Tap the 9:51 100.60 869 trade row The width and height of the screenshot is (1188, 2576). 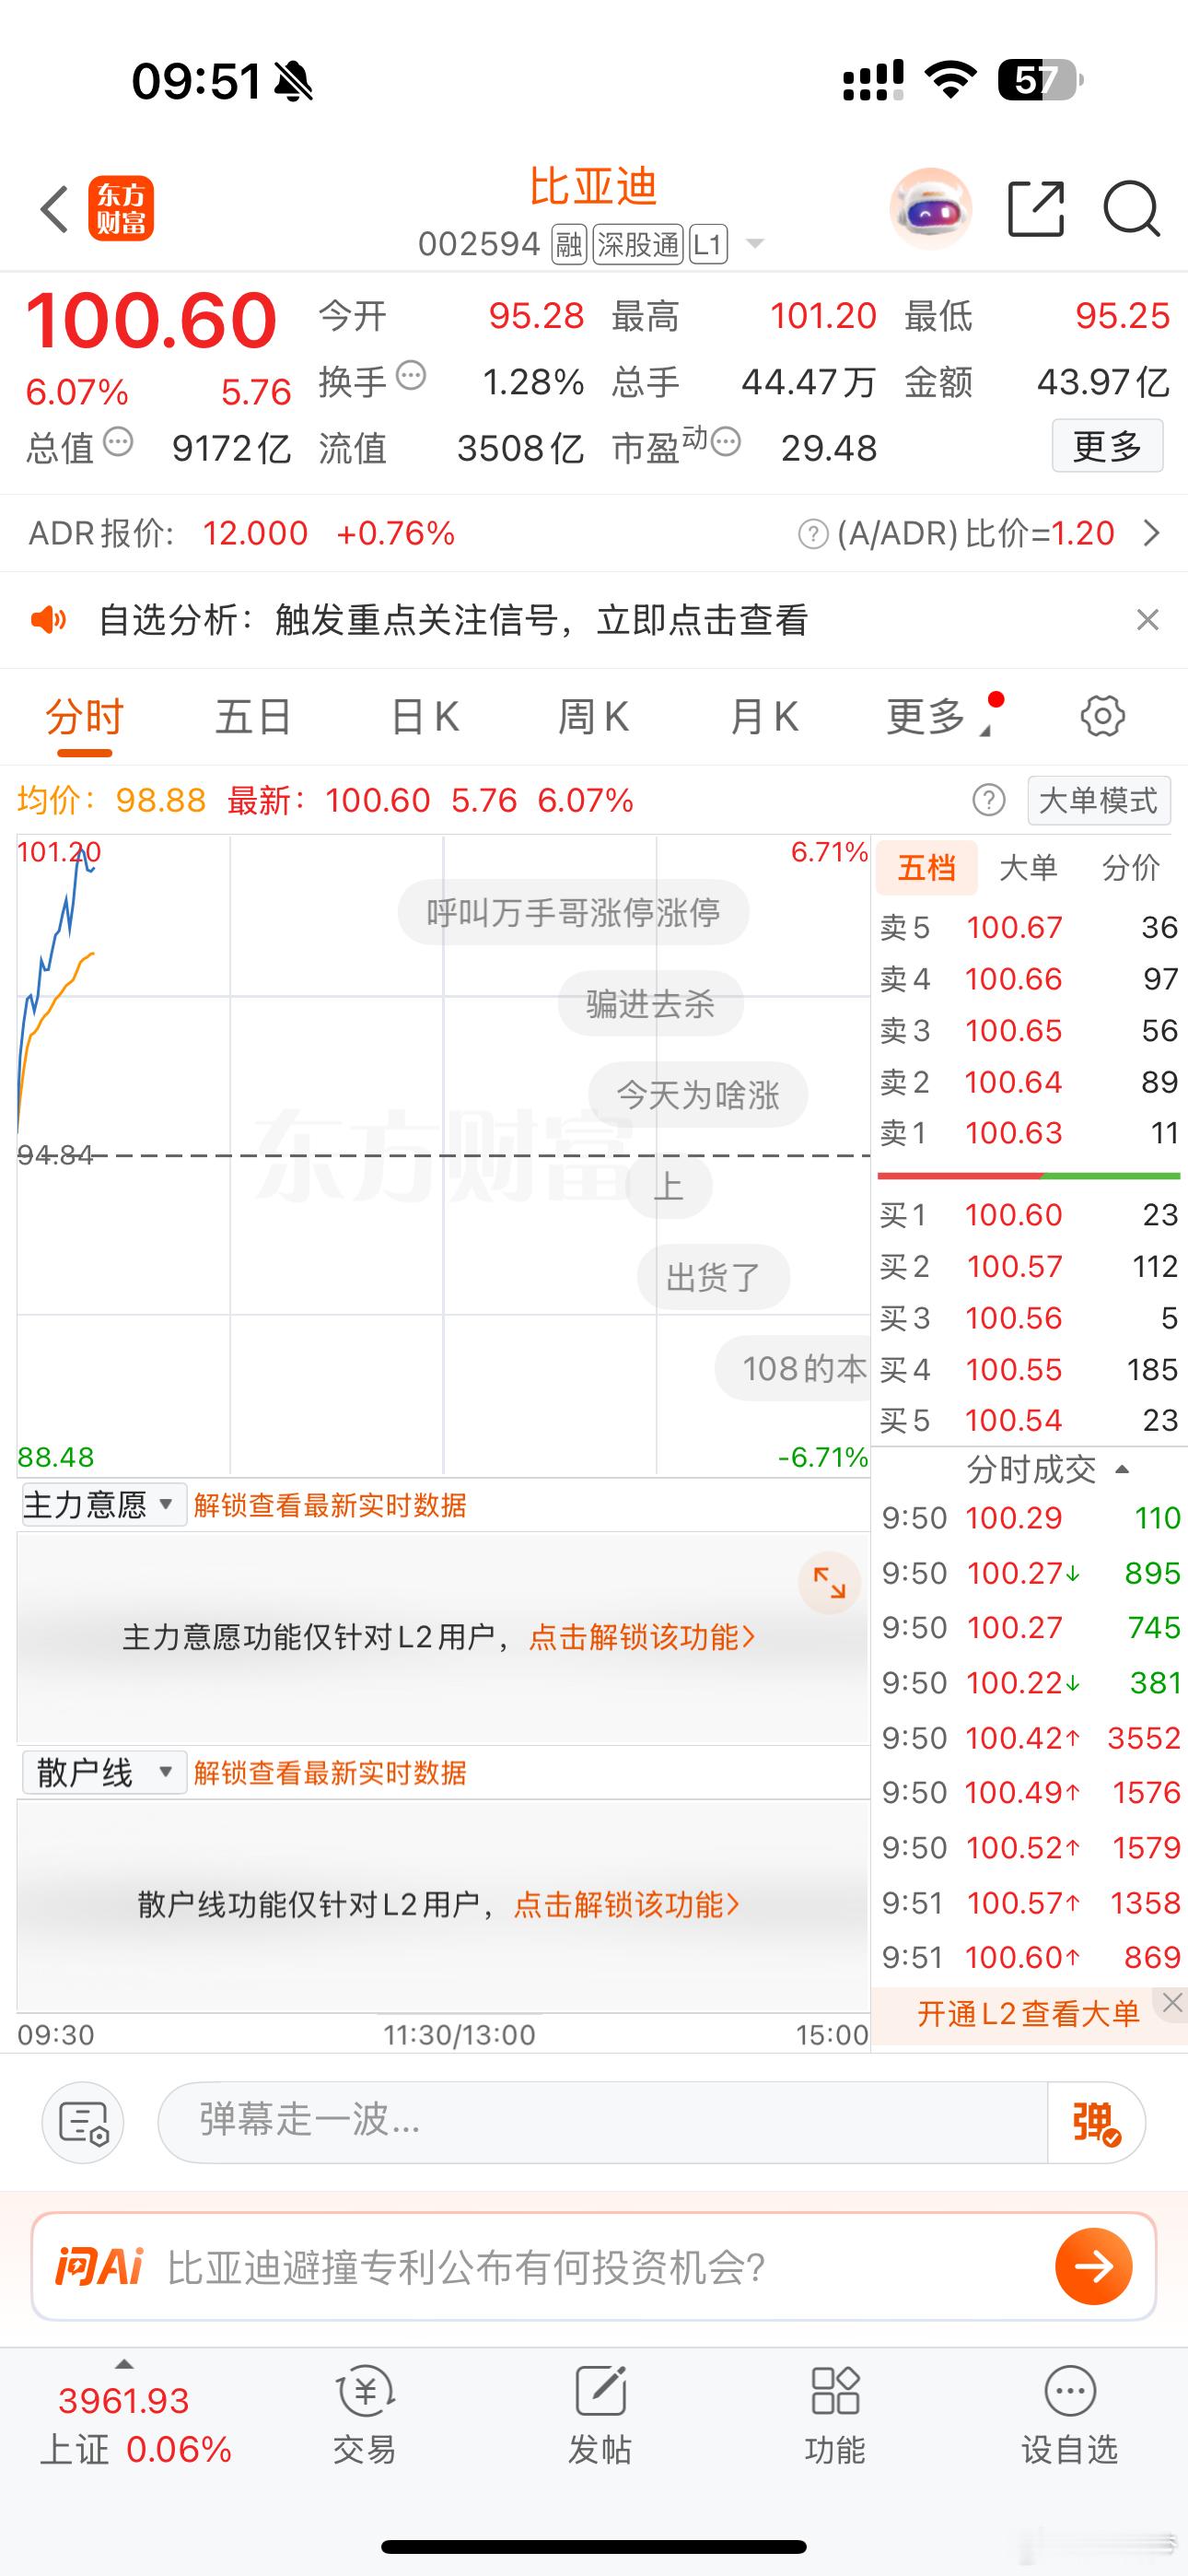(1030, 1957)
